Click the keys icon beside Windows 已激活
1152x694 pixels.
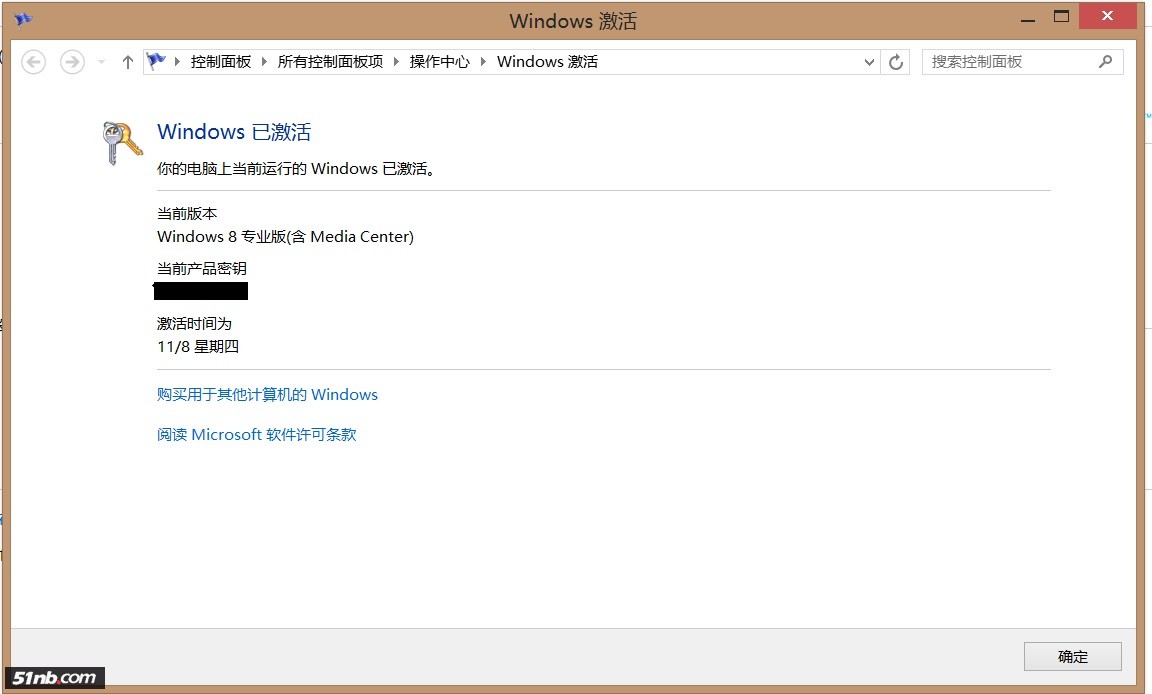(x=122, y=142)
